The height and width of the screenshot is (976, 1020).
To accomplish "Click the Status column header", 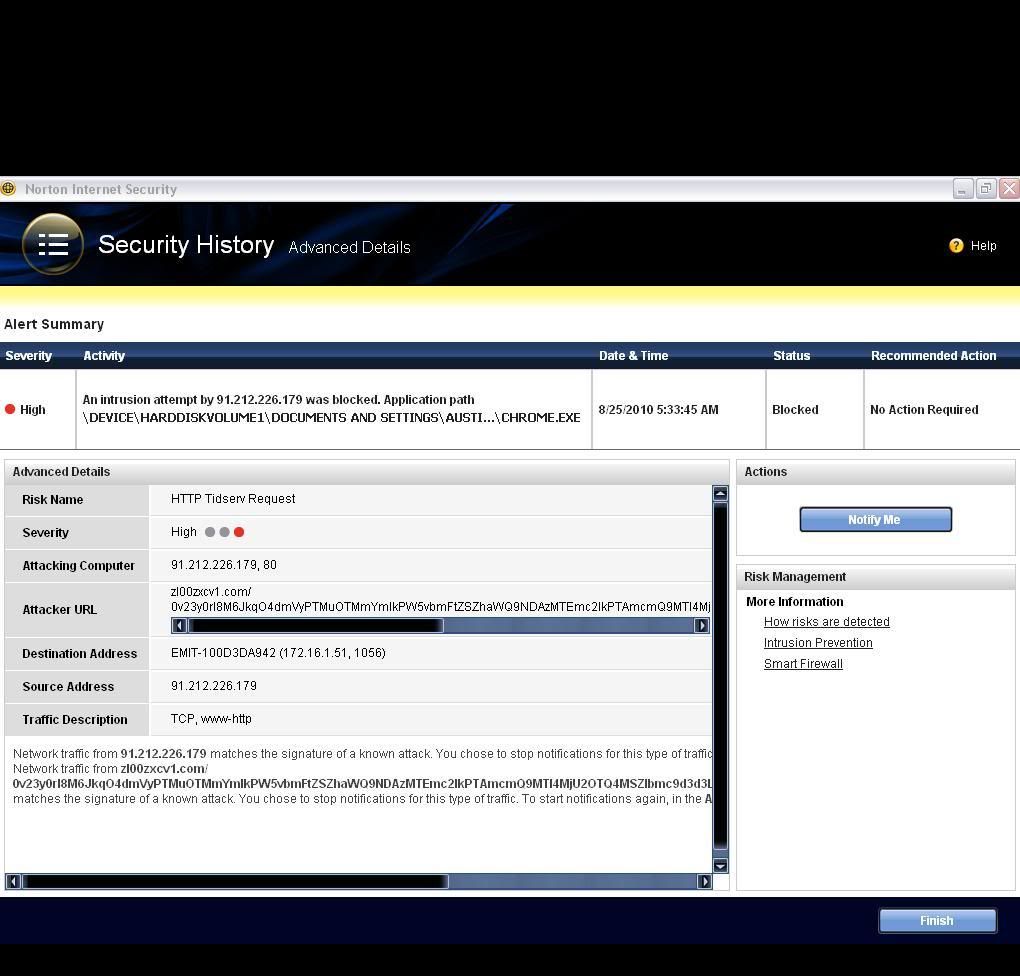I will coord(791,356).
